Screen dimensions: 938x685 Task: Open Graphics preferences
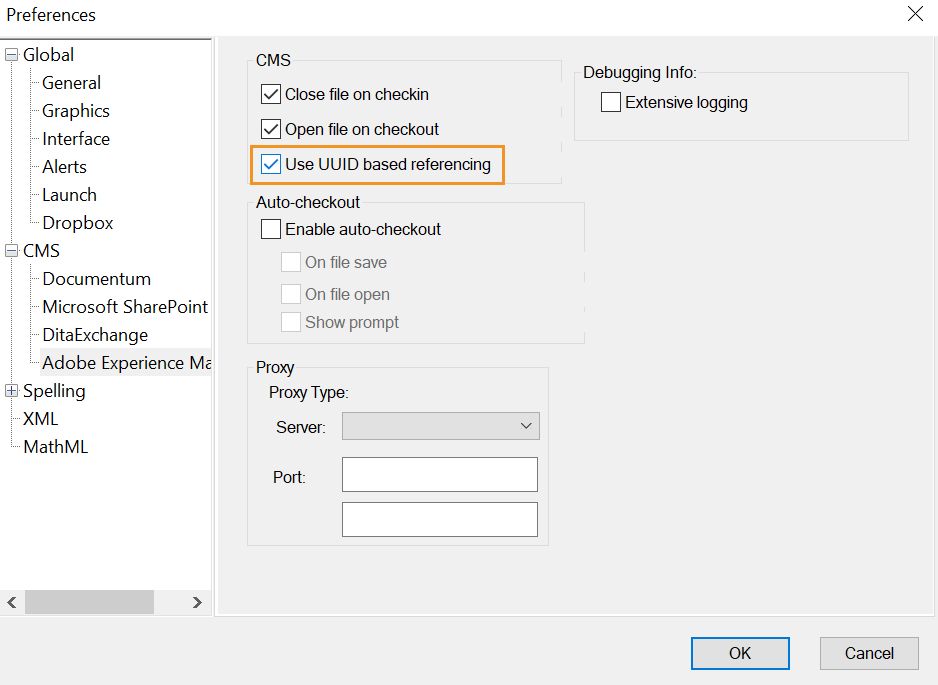click(76, 111)
